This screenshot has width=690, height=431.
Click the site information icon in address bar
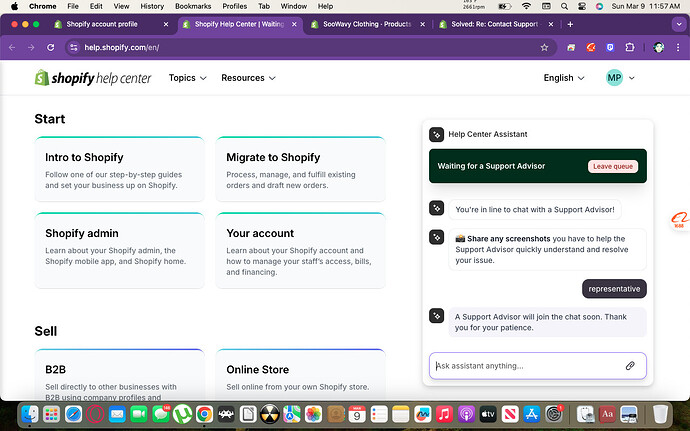tap(74, 48)
